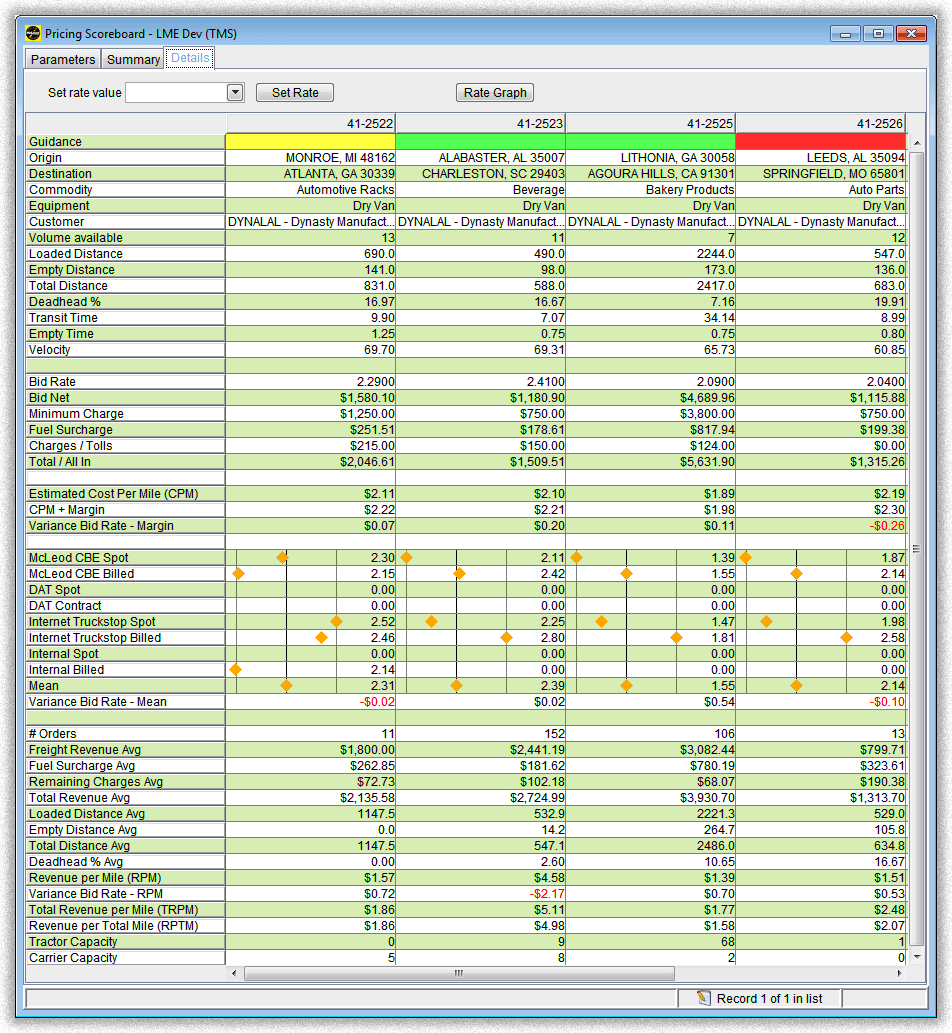Click the record edit notepad icon in status bar
The image size is (952, 1033).
[x=703, y=998]
